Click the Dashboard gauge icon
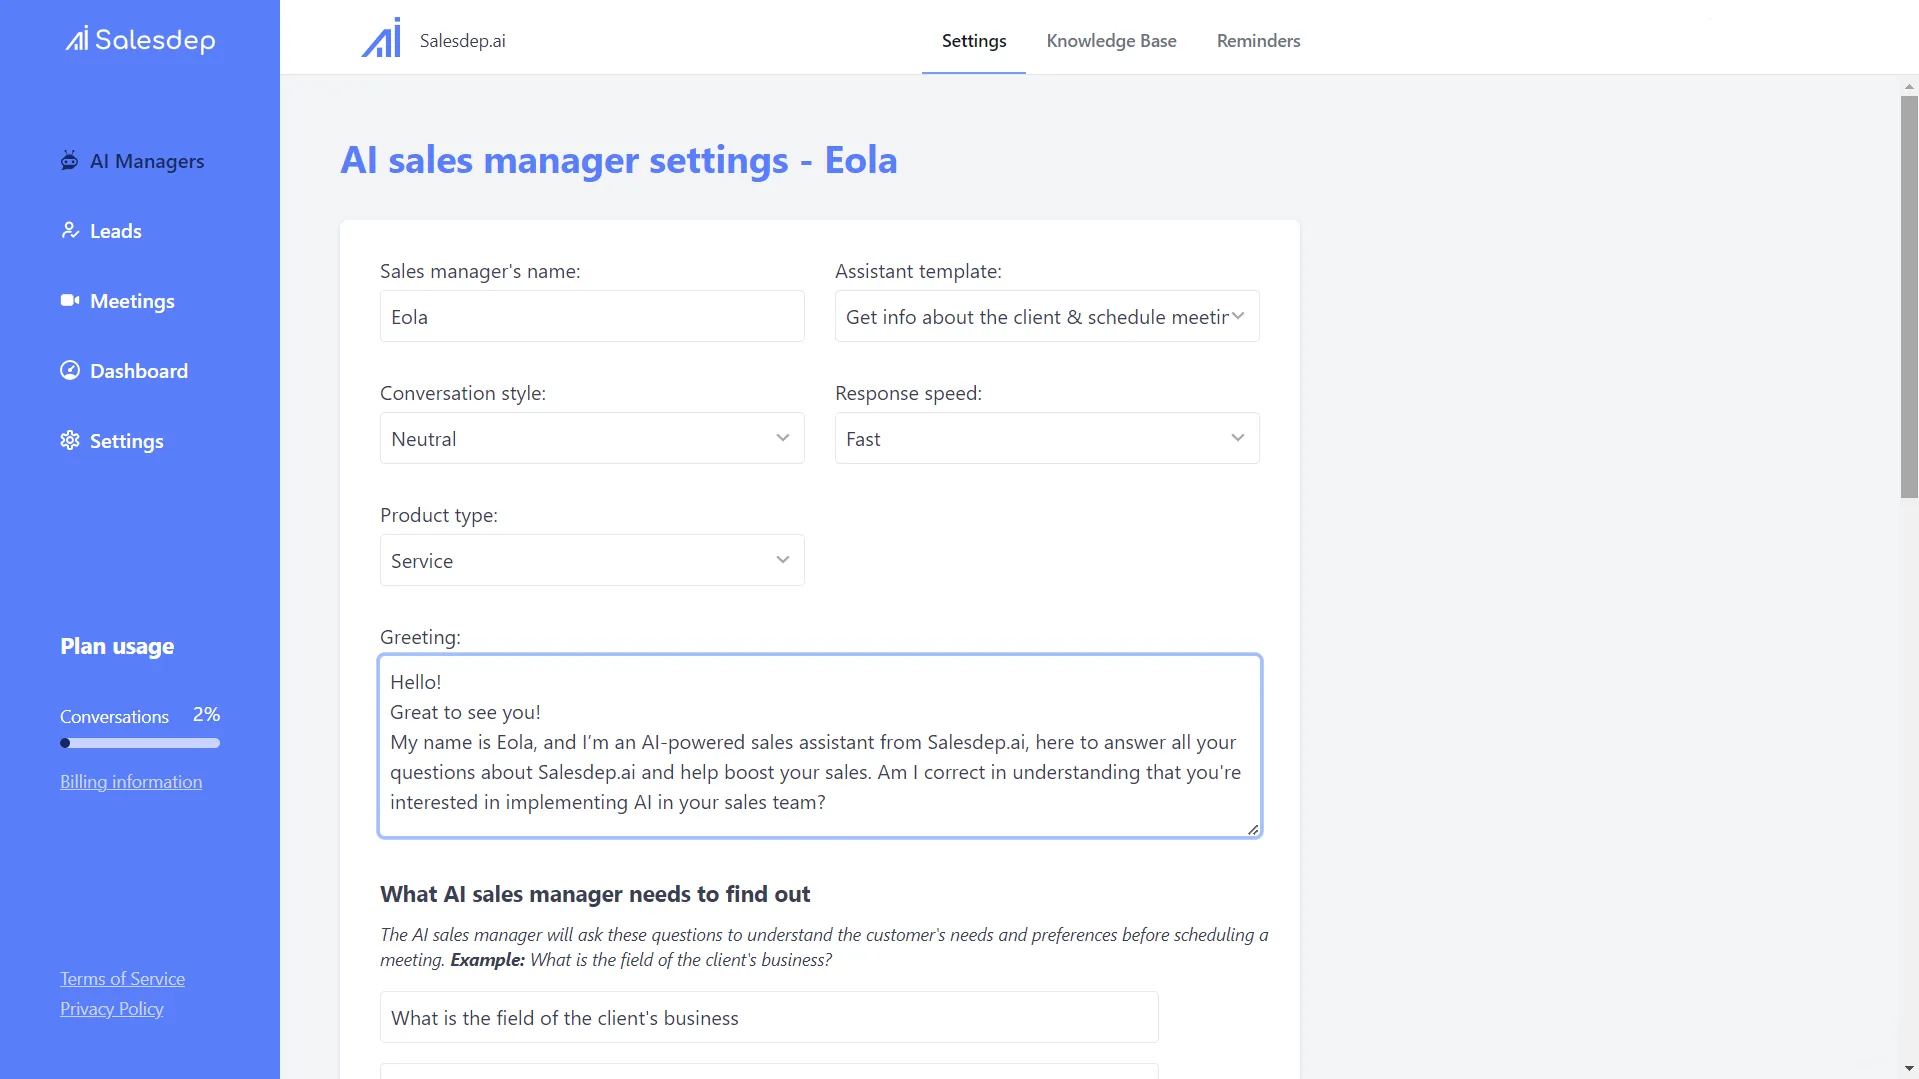The width and height of the screenshot is (1919, 1079). (69, 371)
